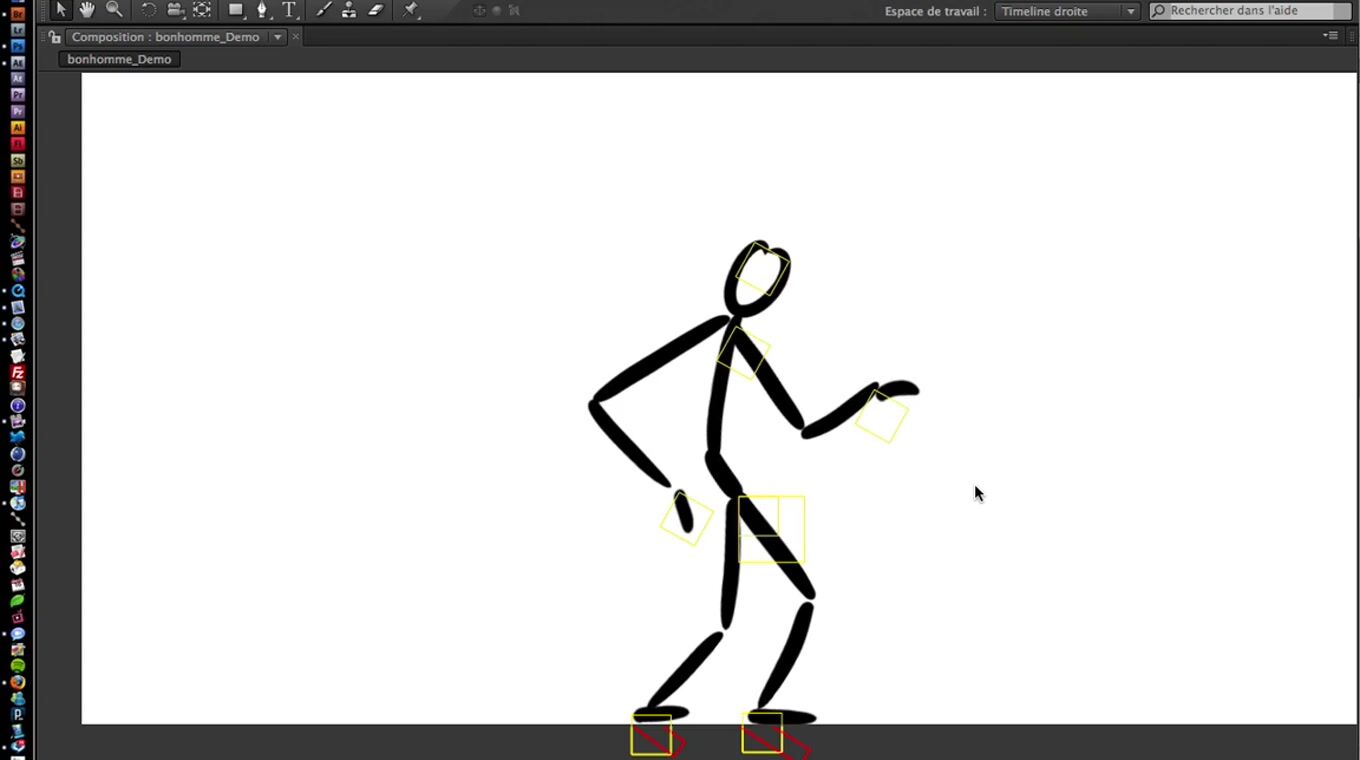The width and height of the screenshot is (1360, 760).
Task: Close the bonhomme_Demo composition panel
Action: (296, 37)
